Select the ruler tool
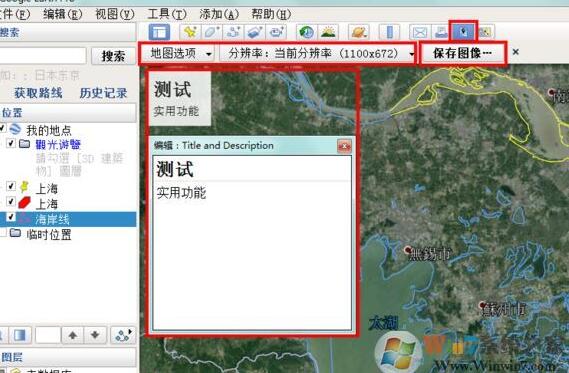This screenshot has width=569, height=373. tap(389, 32)
